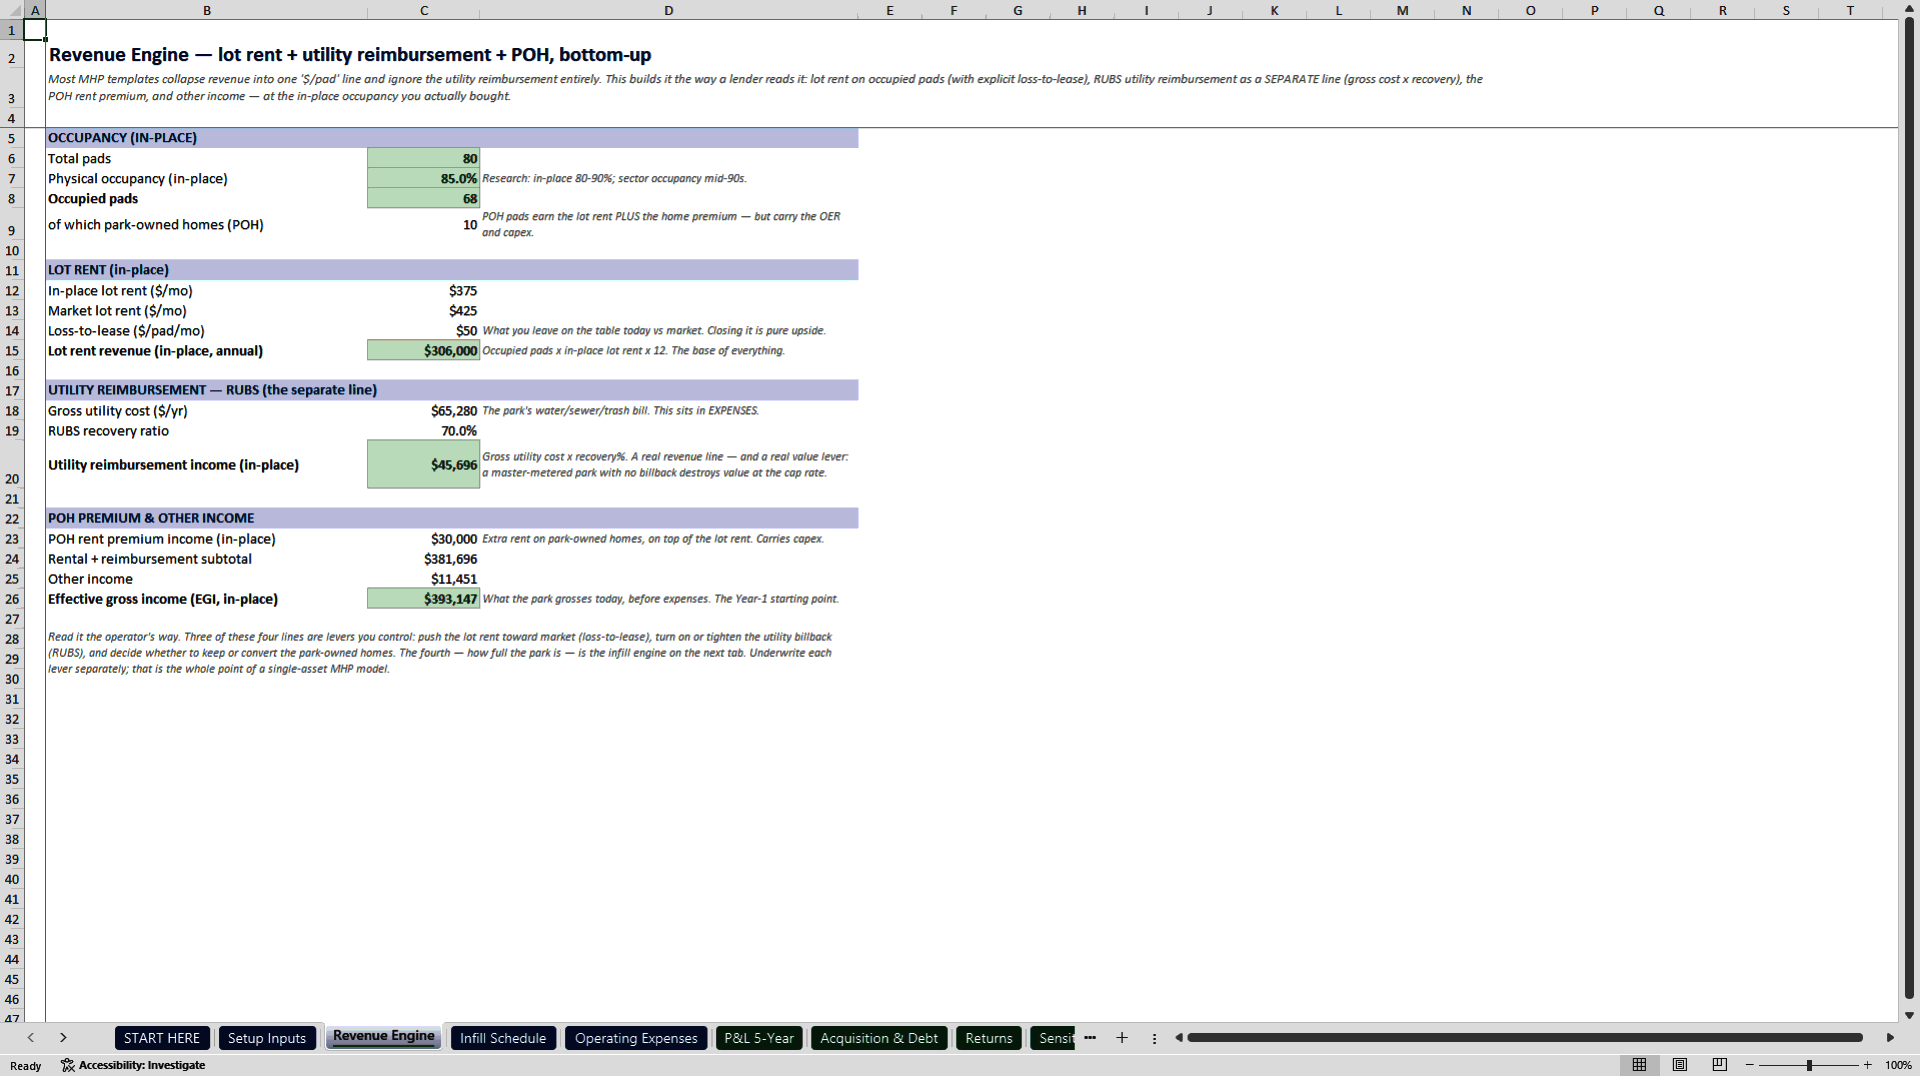
Task: Select Physical occupancy value 85.0%
Action: 424,178
